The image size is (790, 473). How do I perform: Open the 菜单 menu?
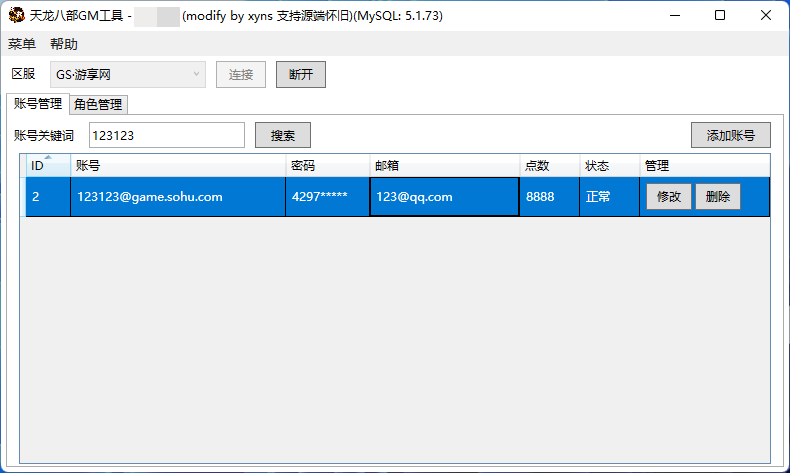(22, 44)
